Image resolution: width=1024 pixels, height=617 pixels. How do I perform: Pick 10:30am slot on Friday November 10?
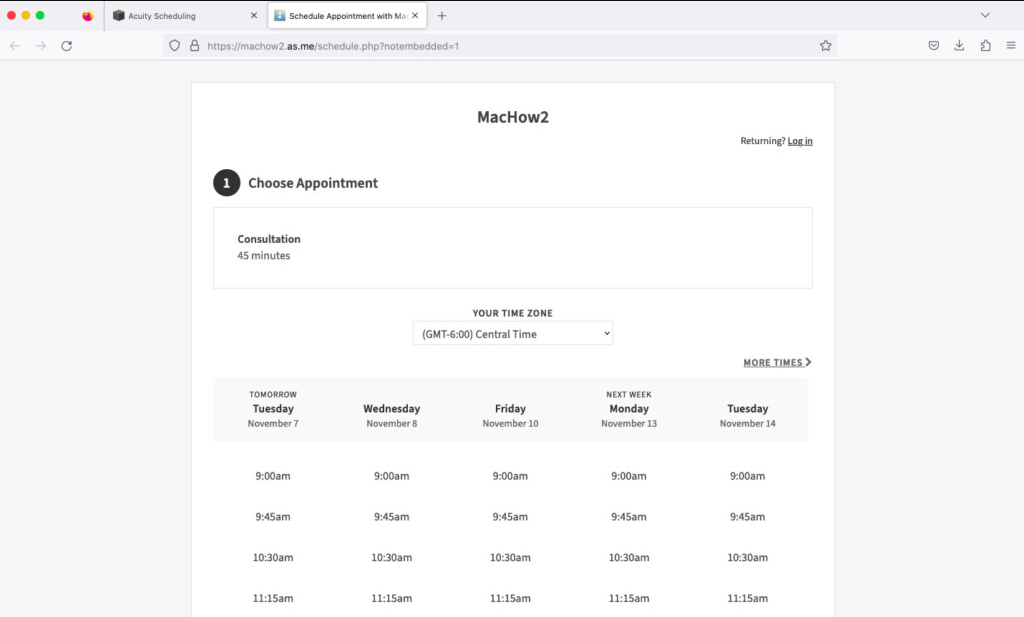point(510,557)
